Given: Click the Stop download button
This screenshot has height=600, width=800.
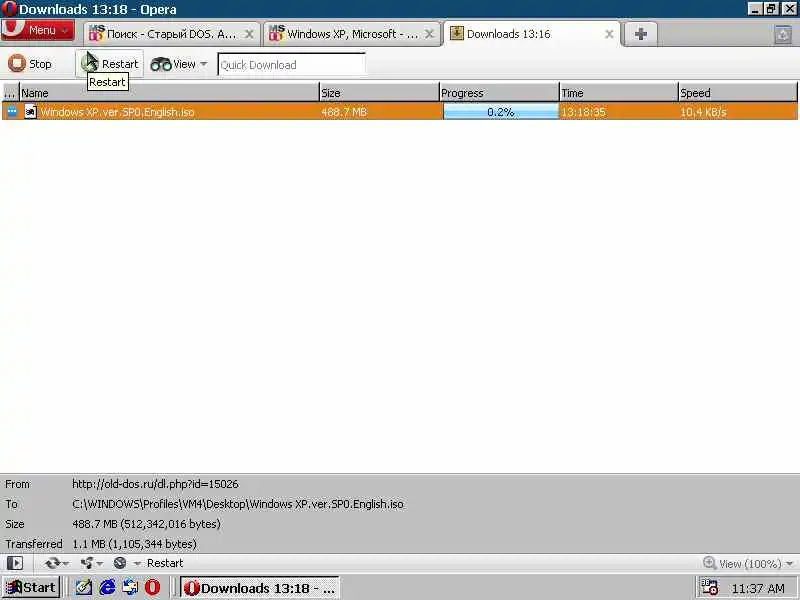Looking at the screenshot, I should [30, 64].
